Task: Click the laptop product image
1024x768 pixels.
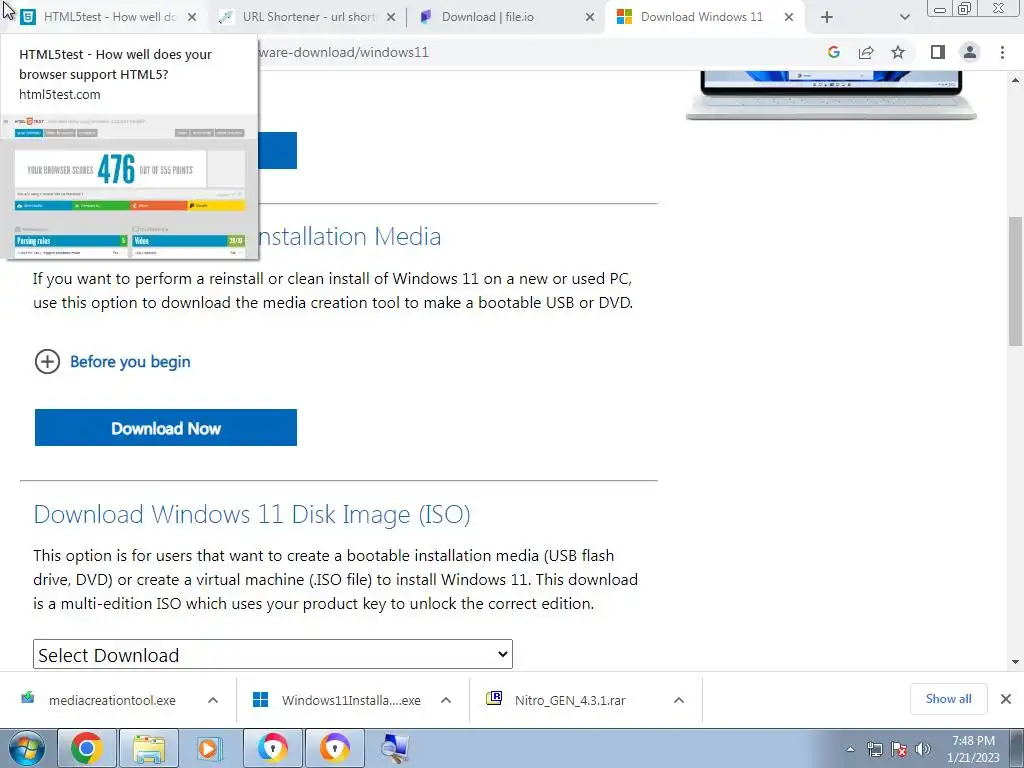Action: click(x=831, y=95)
